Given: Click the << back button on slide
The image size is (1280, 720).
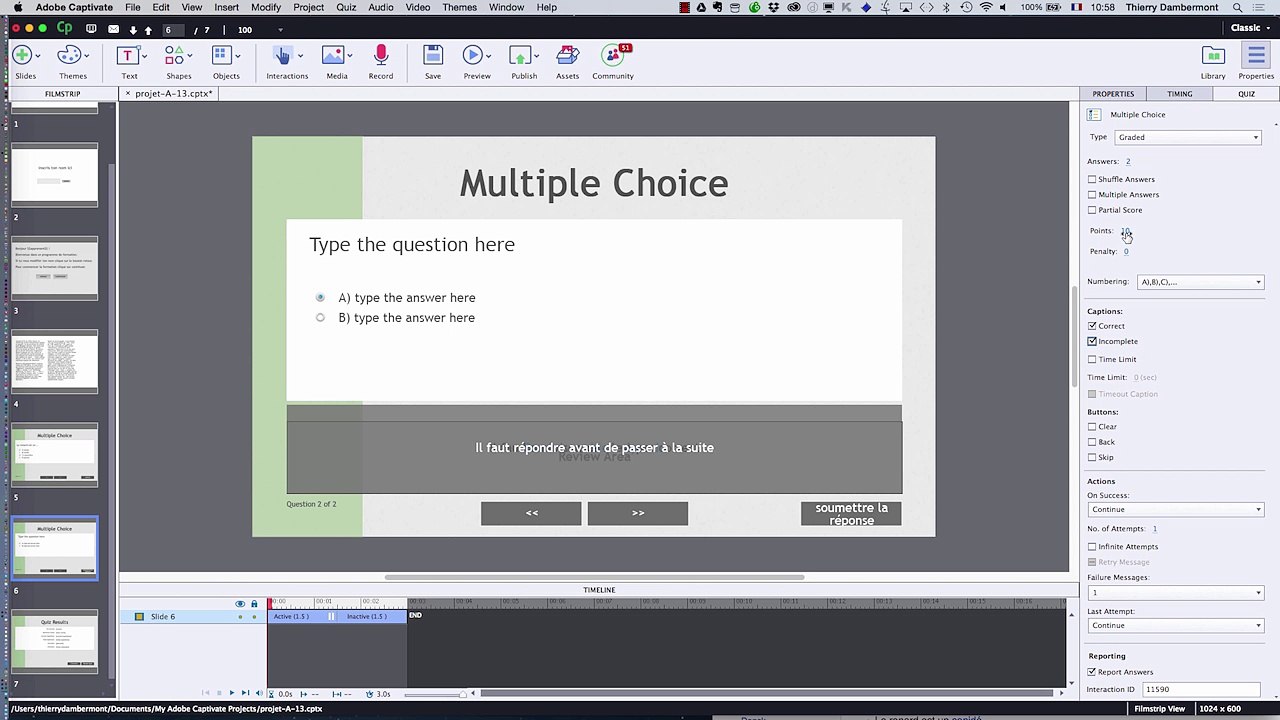Looking at the screenshot, I should [x=531, y=514].
